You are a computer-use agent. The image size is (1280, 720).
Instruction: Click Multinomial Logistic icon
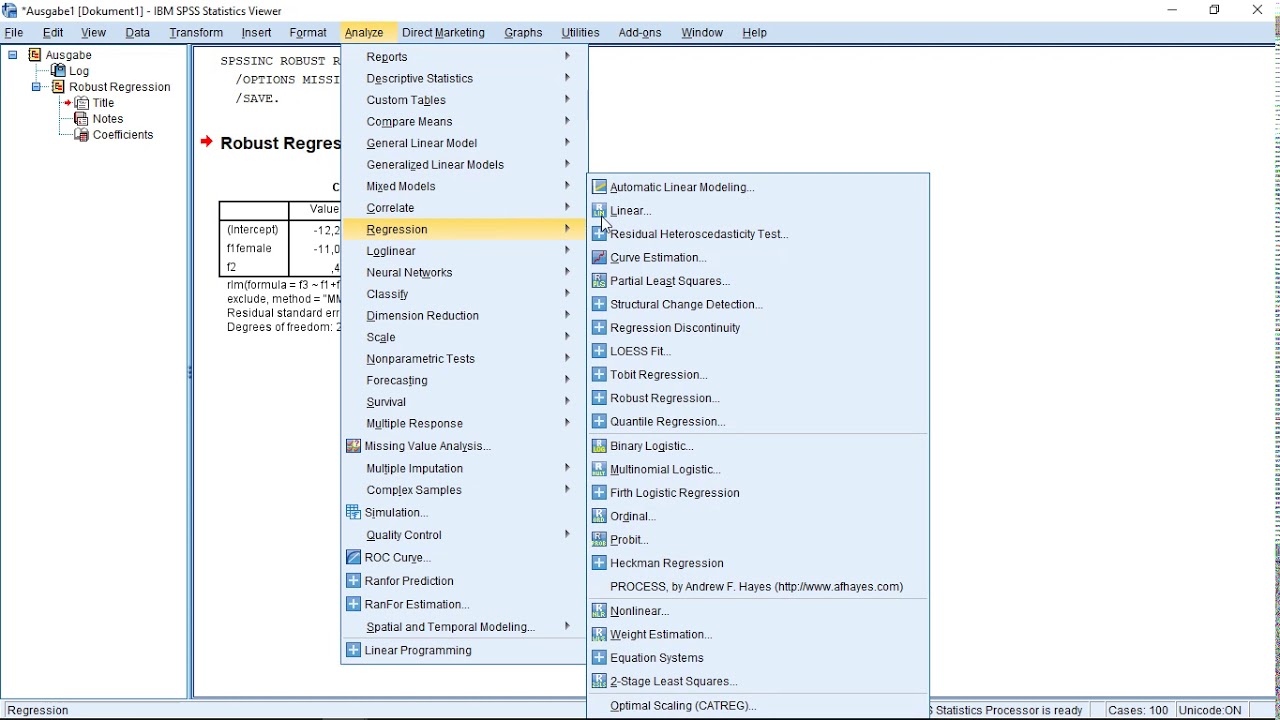pyautogui.click(x=600, y=470)
